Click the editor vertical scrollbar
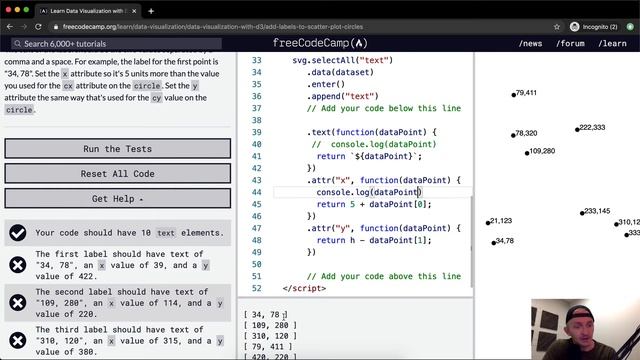This screenshot has width=640, height=360. point(471,241)
